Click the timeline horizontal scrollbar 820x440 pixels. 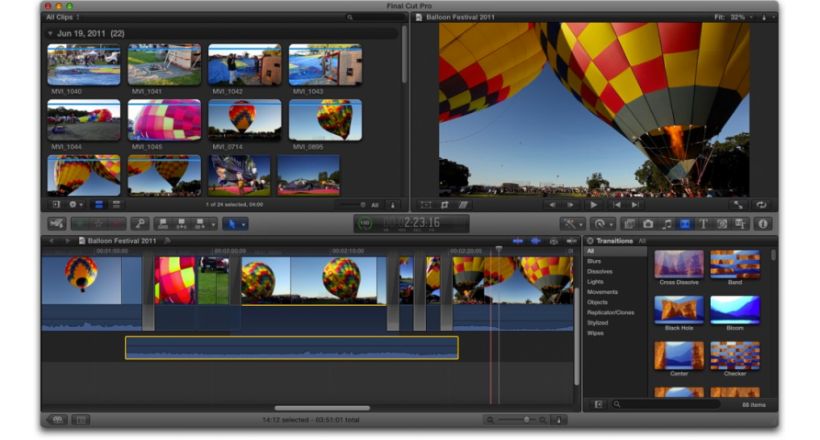[322, 408]
